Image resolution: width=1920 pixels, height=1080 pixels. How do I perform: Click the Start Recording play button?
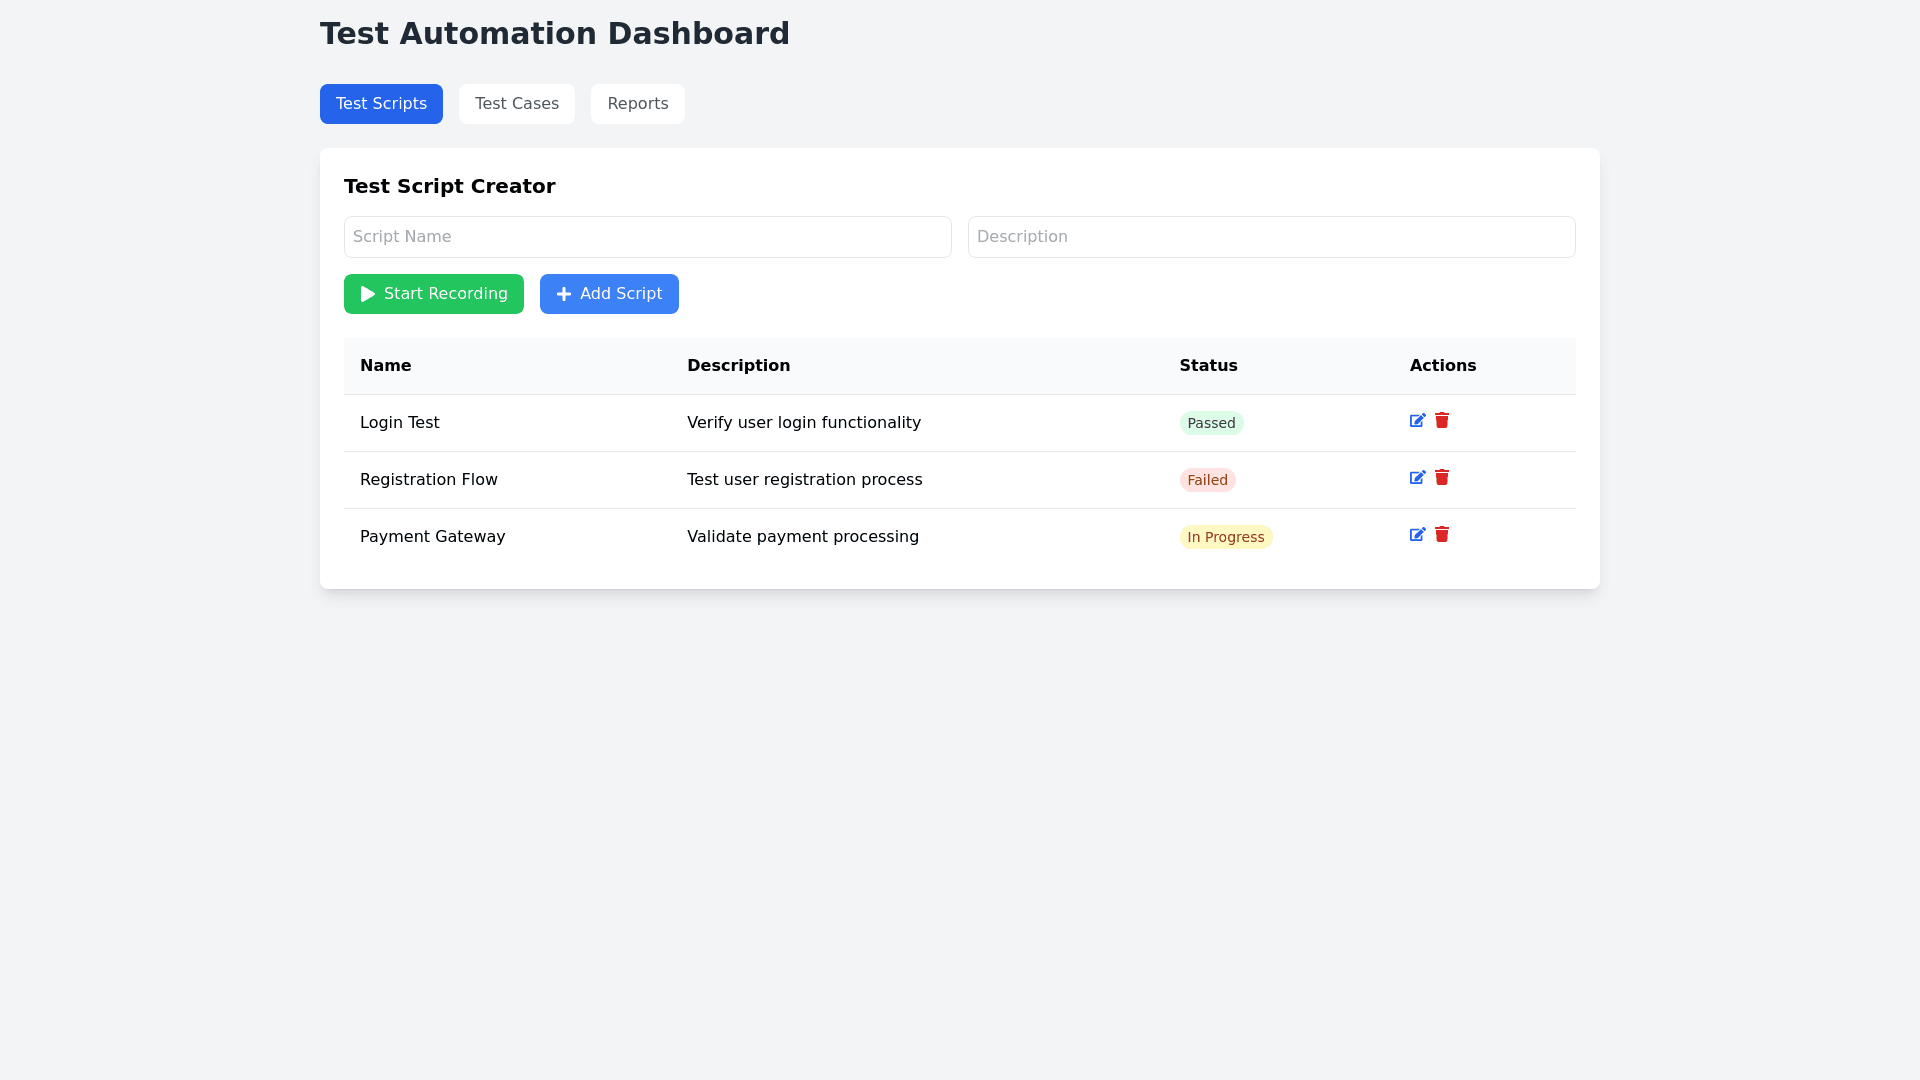click(x=433, y=294)
